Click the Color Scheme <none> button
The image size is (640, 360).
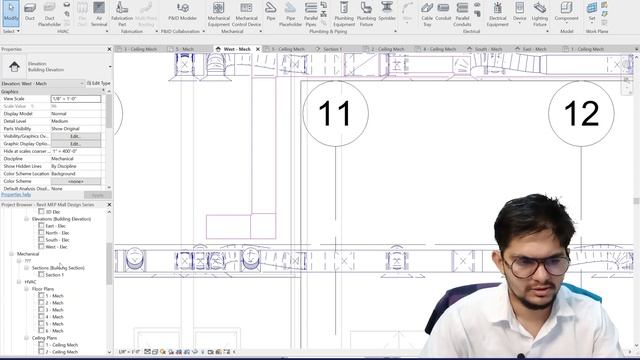[76, 181]
